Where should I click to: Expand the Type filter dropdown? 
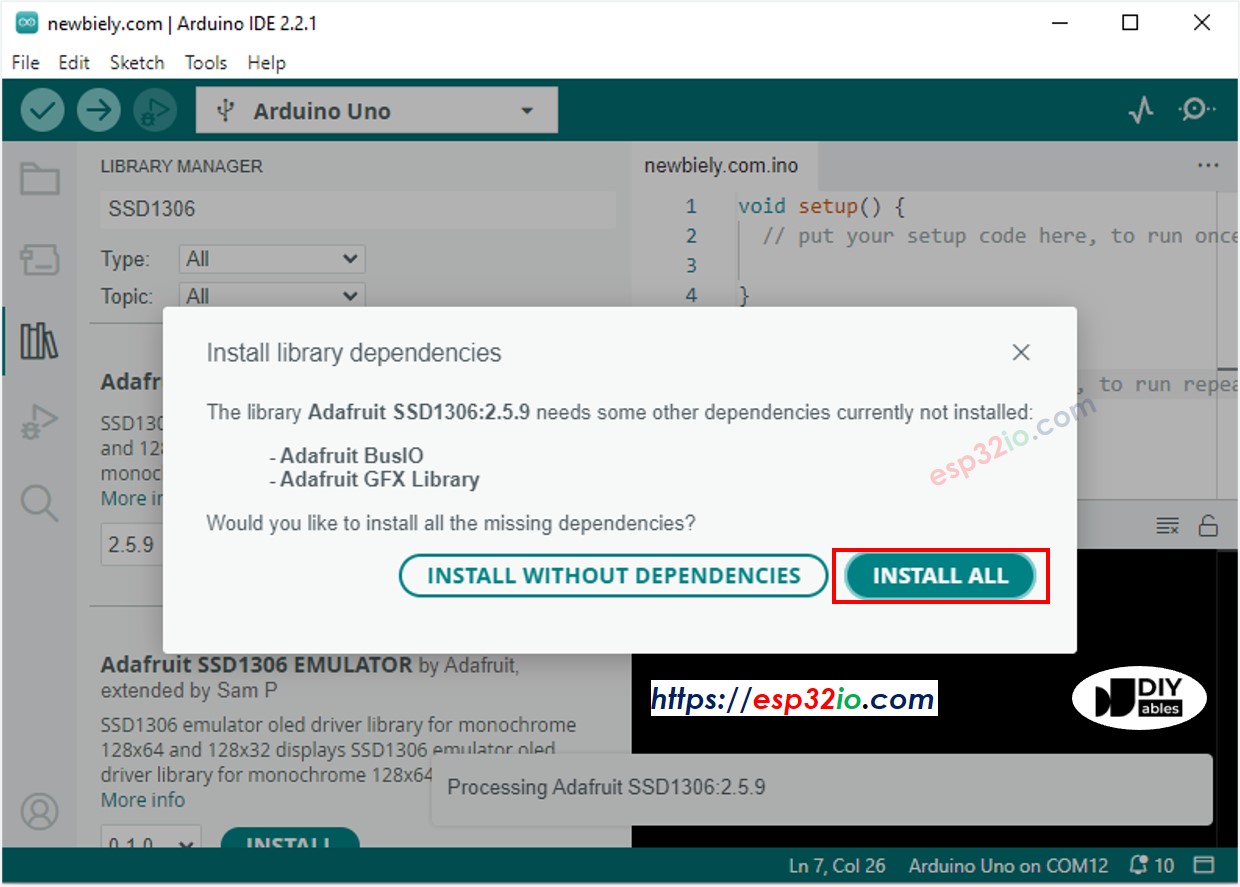272,259
